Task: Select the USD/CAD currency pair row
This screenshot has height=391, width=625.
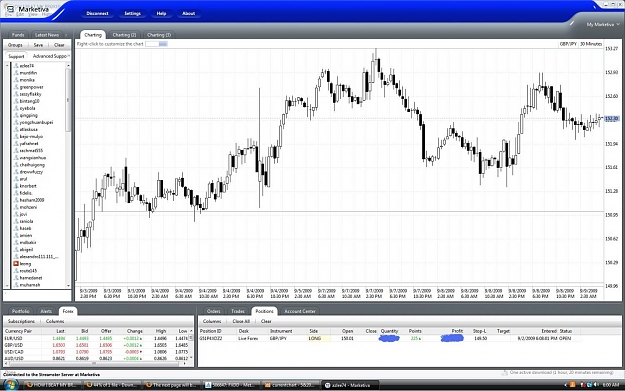Action: click(96, 352)
